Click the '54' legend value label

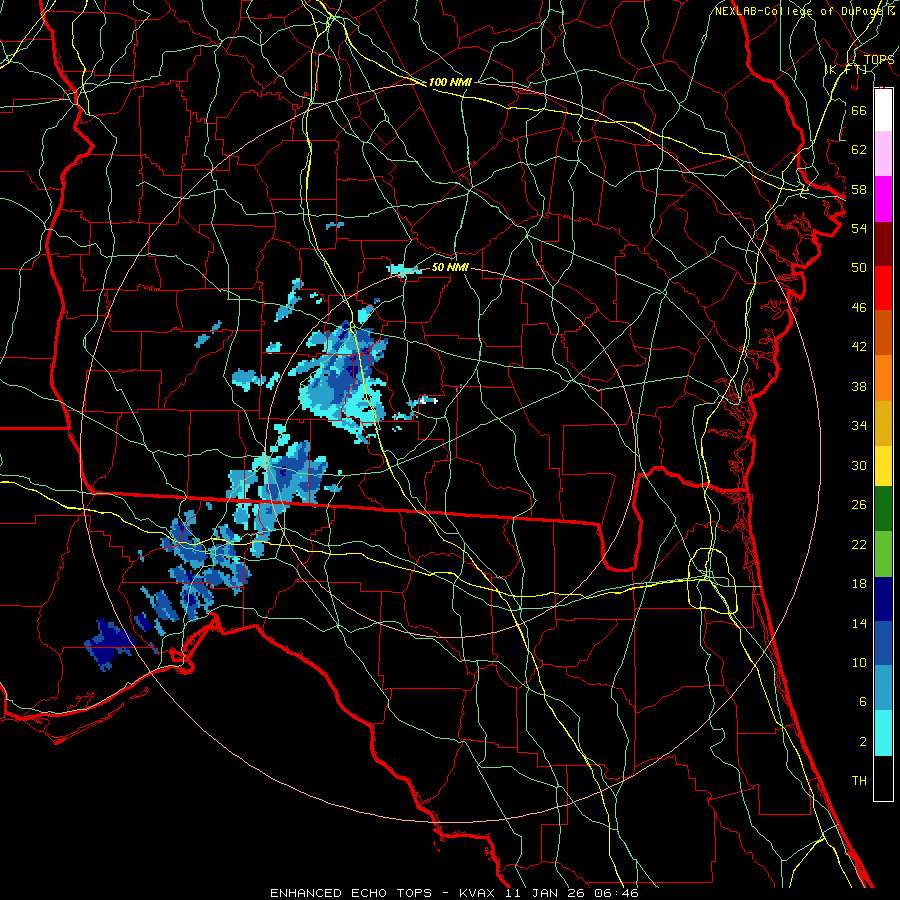tap(859, 228)
